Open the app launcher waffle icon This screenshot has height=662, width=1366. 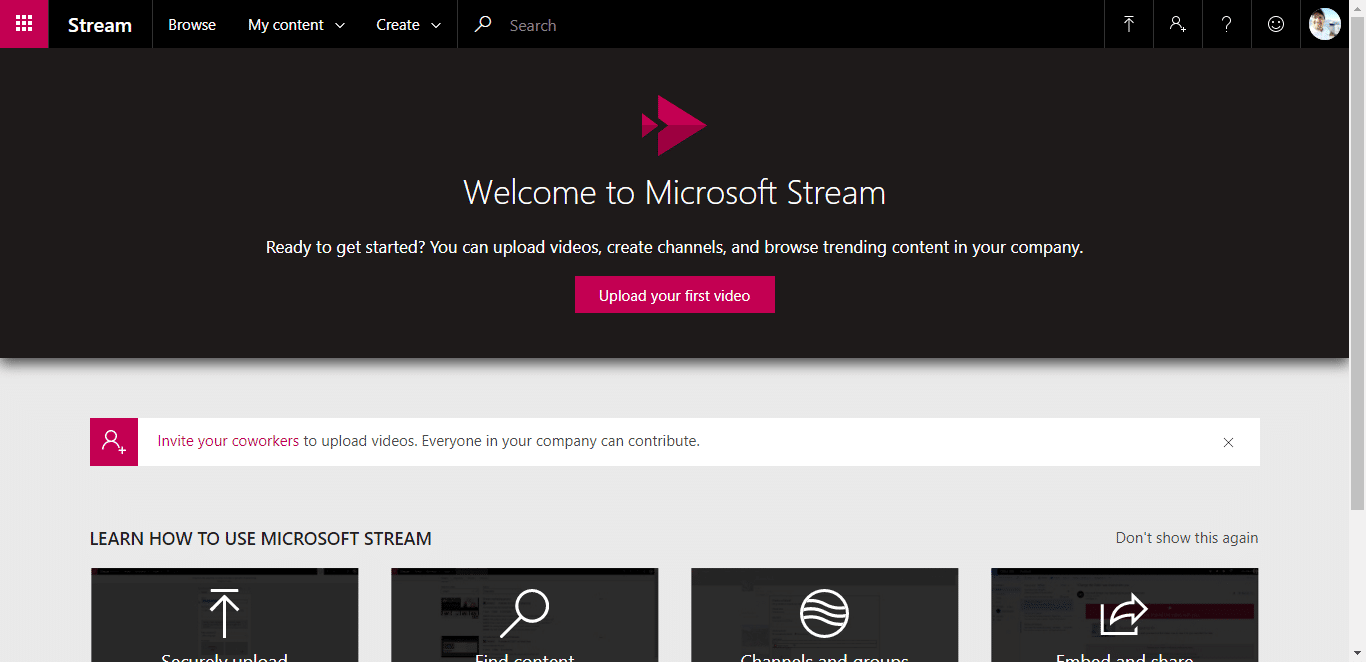pyautogui.click(x=24, y=24)
